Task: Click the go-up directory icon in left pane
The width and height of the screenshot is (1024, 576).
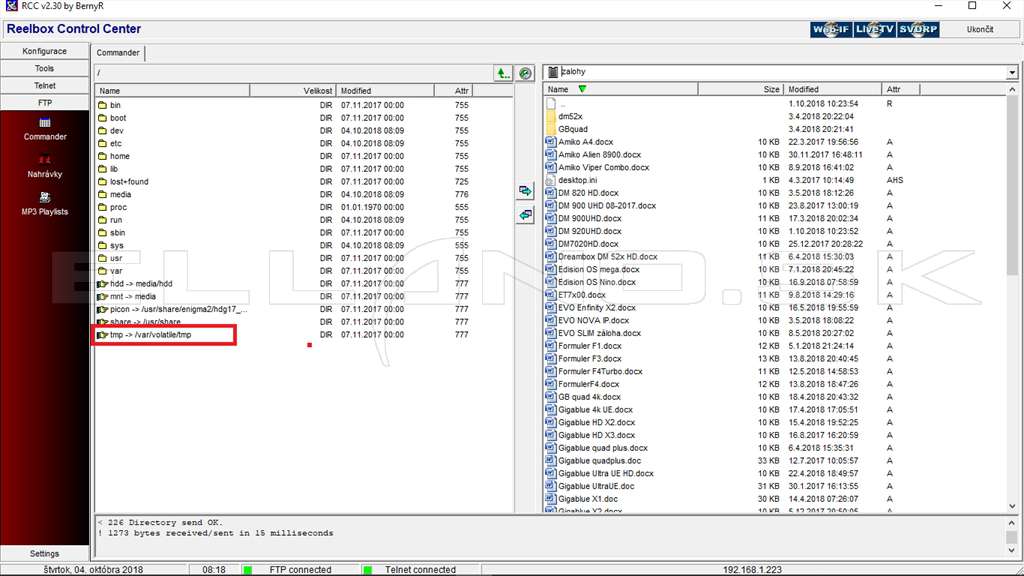Action: [503, 73]
